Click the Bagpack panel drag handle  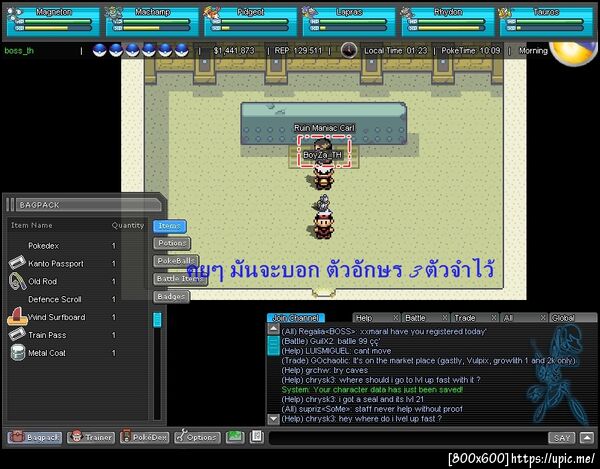point(10,205)
